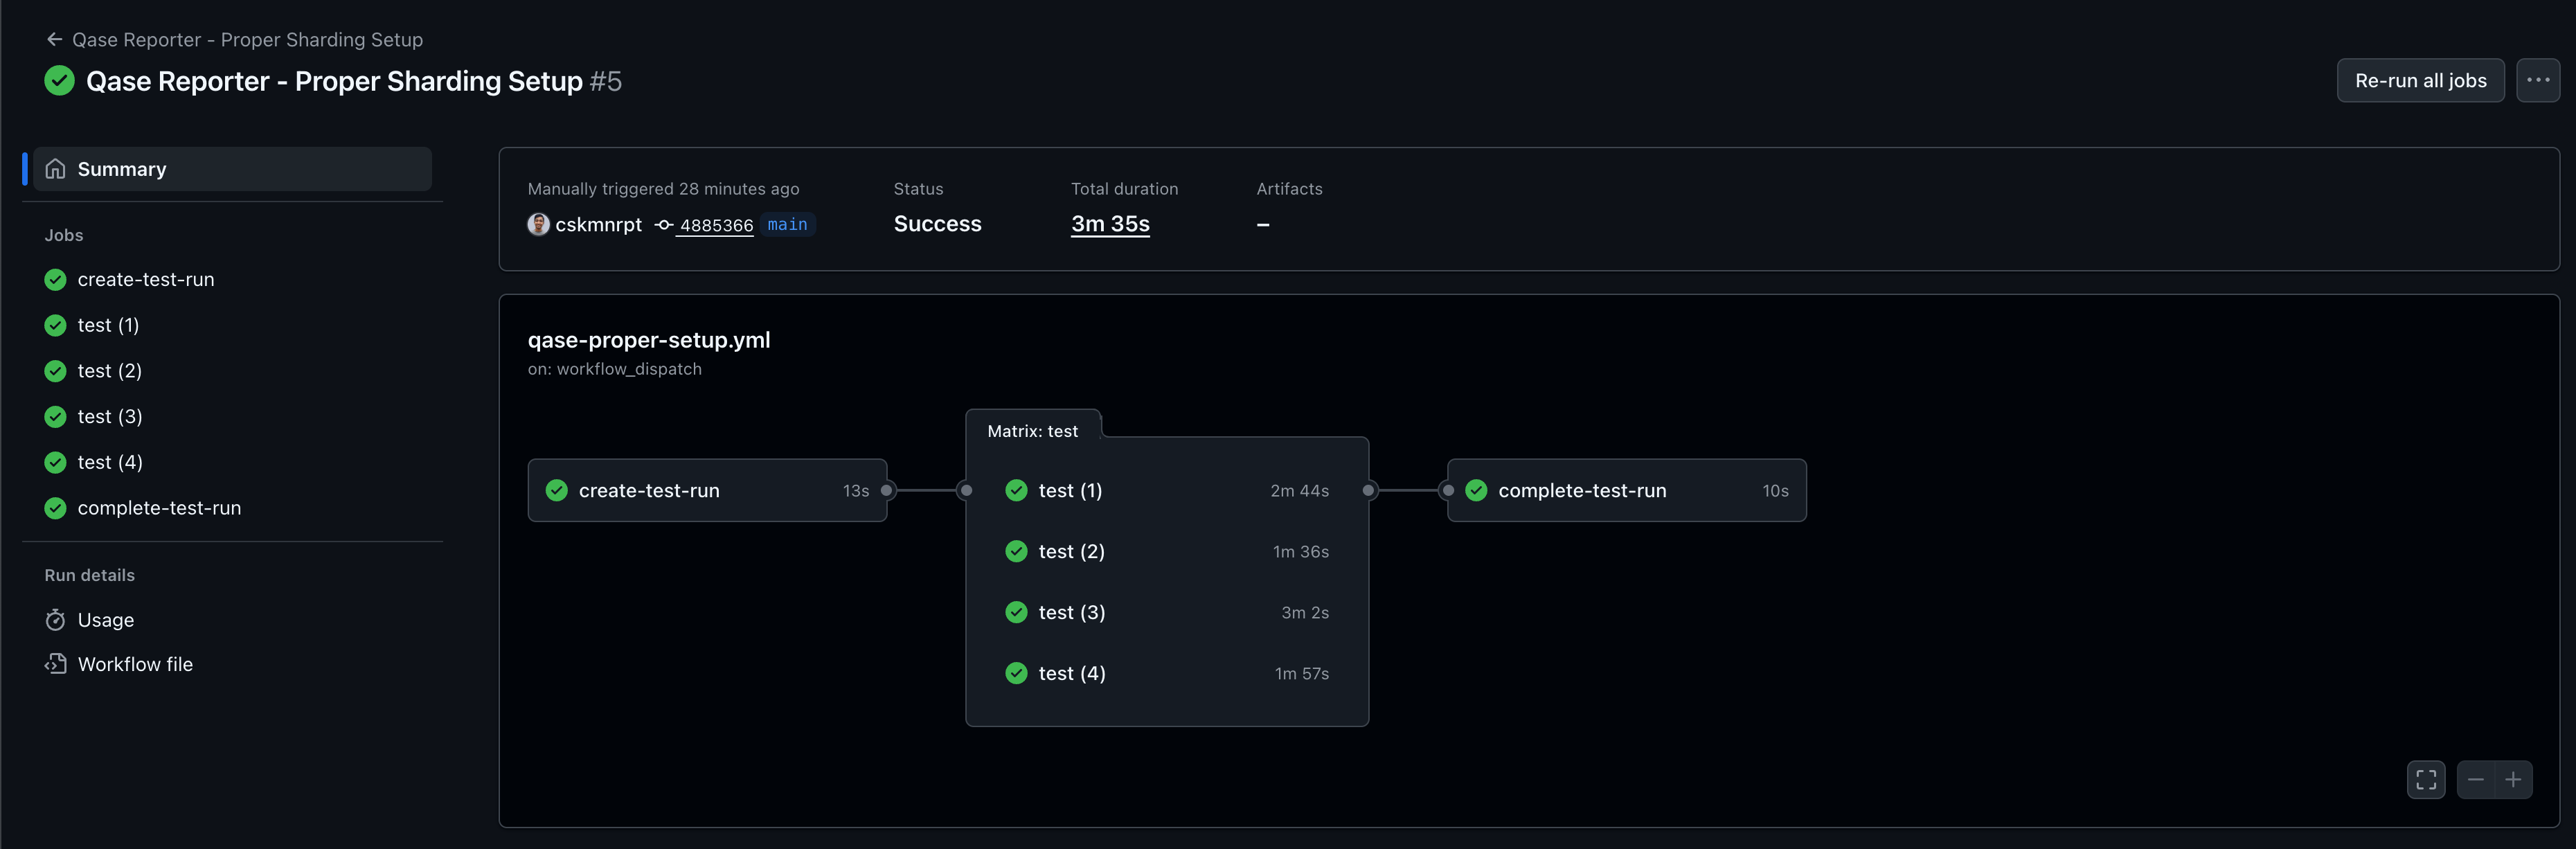
Task: Zoom out the workflow graph
Action: (x=2475, y=780)
